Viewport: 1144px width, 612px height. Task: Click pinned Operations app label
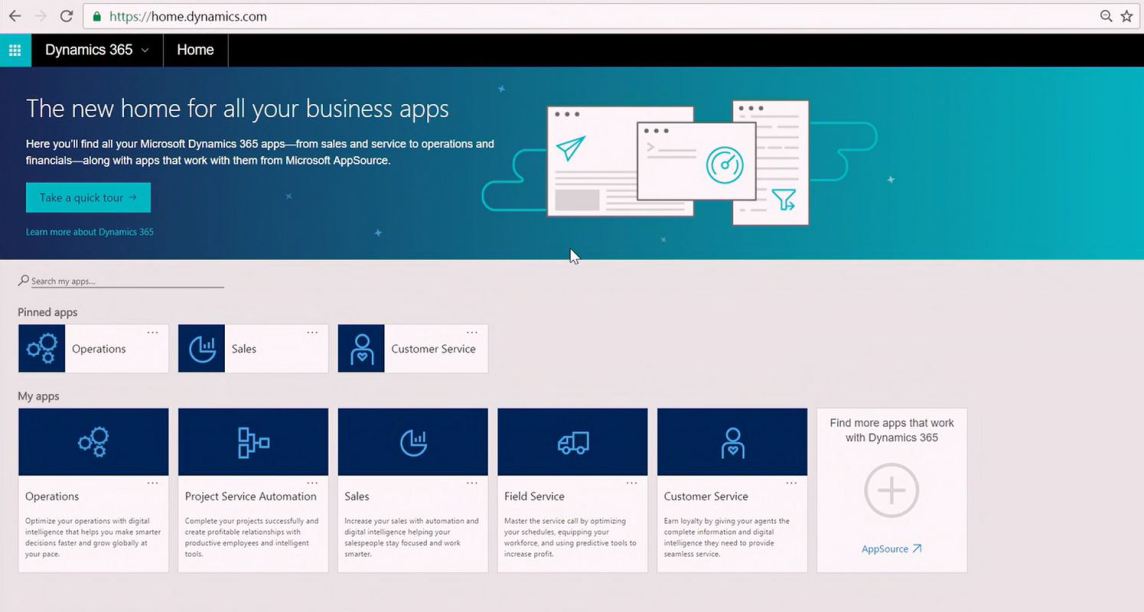pos(98,349)
